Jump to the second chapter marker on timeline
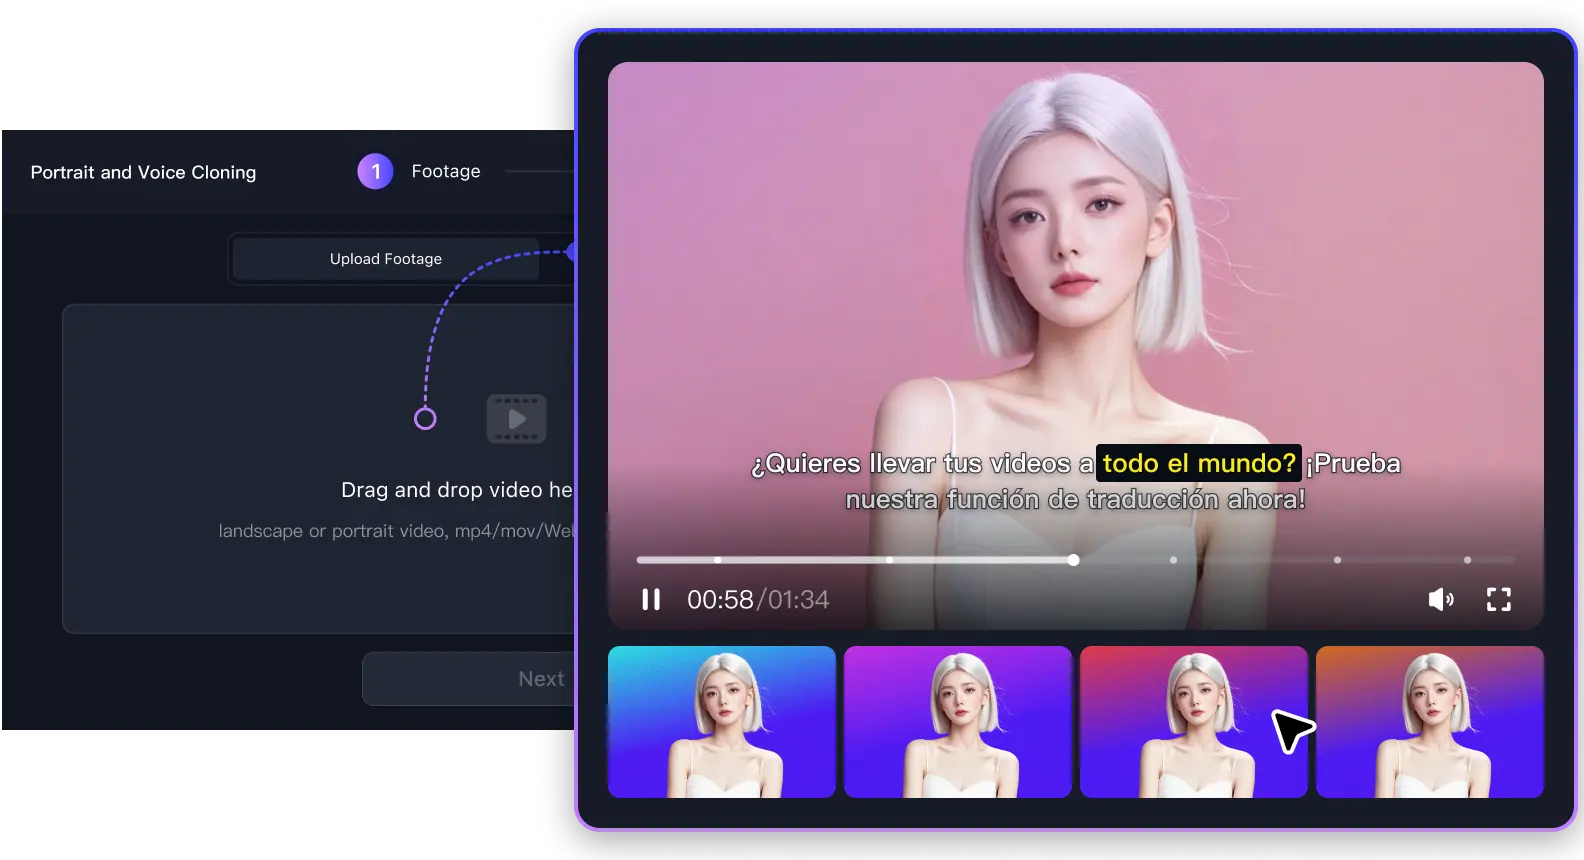 [889, 560]
